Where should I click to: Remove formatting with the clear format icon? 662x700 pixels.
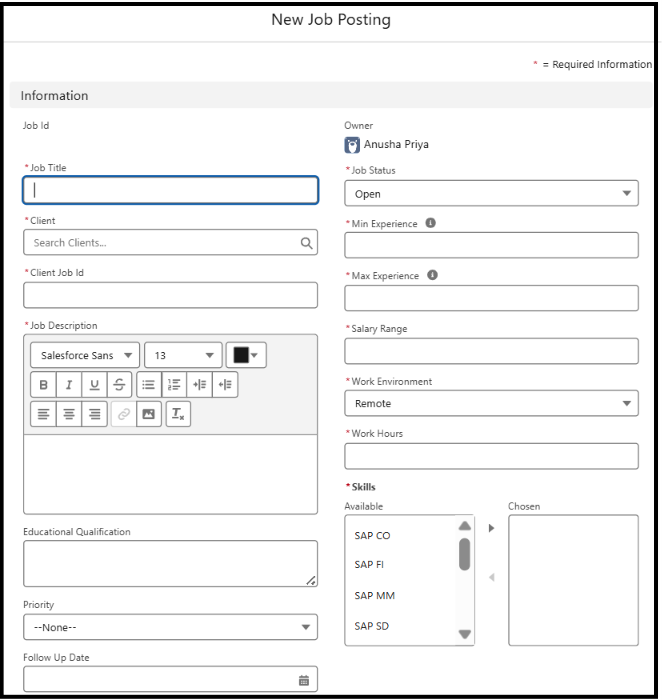click(178, 414)
